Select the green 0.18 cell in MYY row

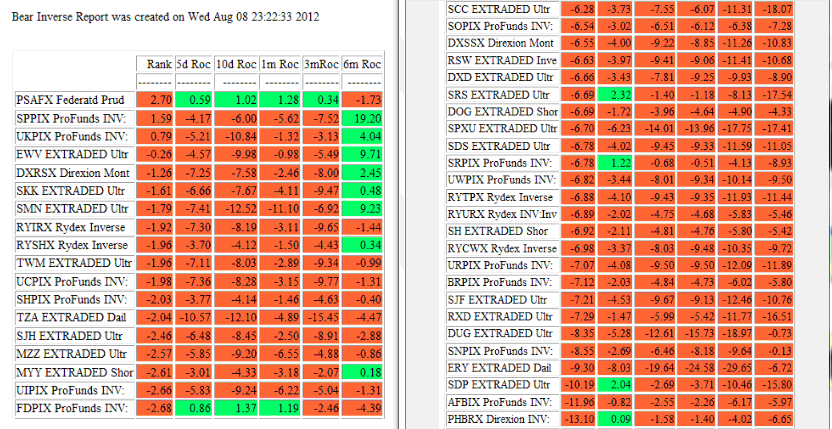(x=362, y=372)
